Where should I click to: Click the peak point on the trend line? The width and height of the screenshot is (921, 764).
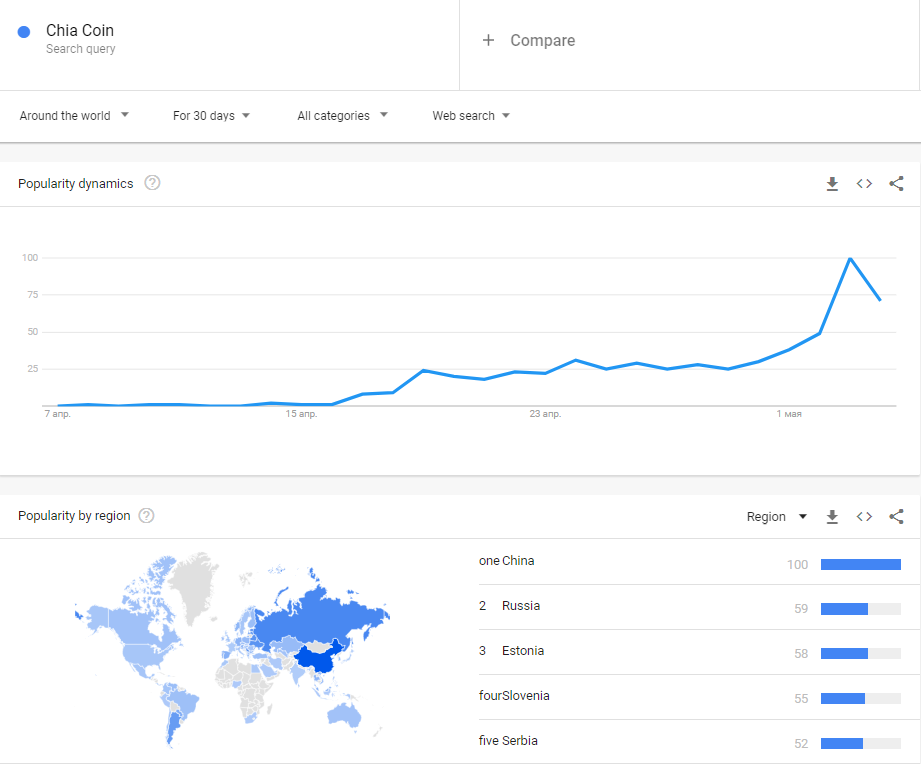coord(850,259)
